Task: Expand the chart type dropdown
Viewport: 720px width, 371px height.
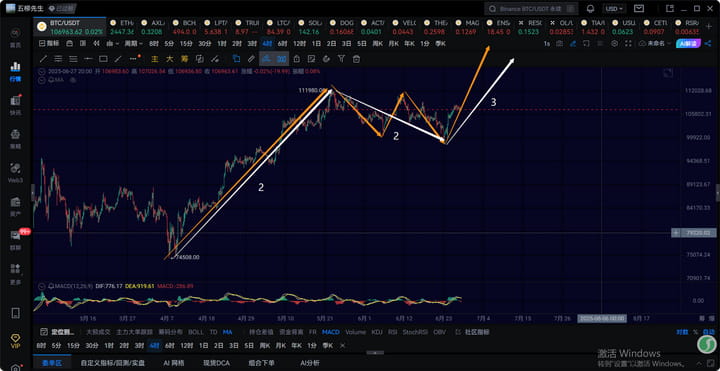Action: coord(112,44)
